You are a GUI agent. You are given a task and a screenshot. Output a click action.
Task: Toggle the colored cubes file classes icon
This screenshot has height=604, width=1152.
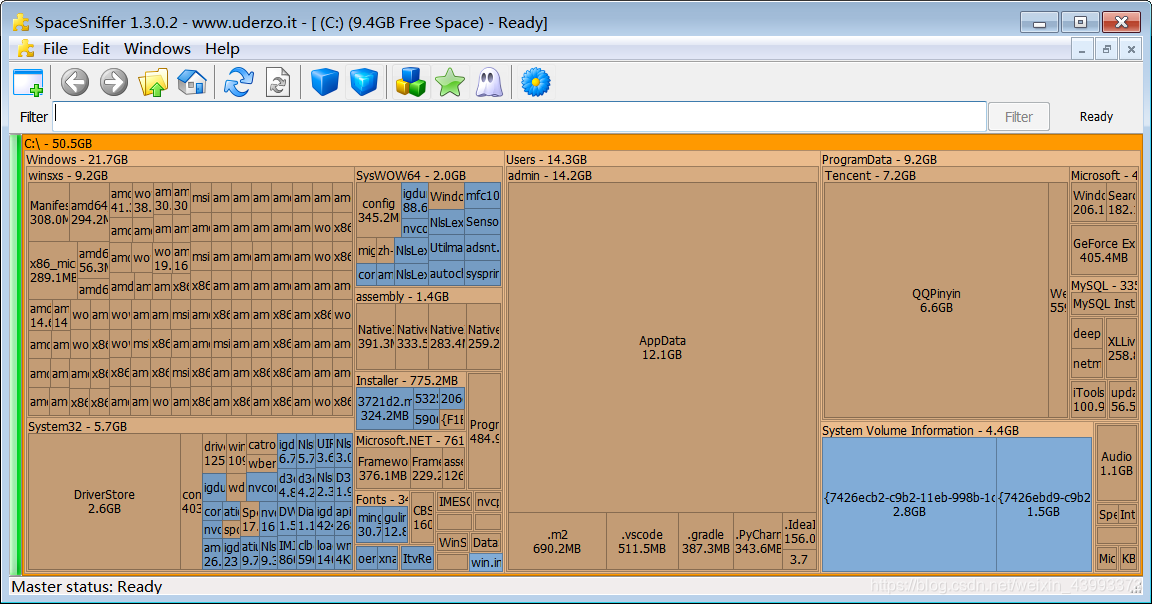pos(411,82)
